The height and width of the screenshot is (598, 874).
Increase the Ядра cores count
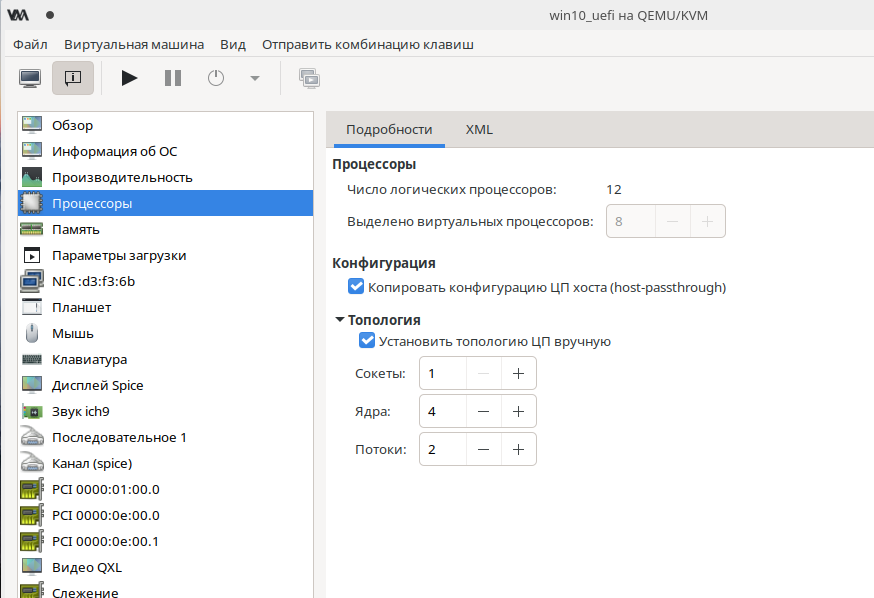pyautogui.click(x=518, y=411)
